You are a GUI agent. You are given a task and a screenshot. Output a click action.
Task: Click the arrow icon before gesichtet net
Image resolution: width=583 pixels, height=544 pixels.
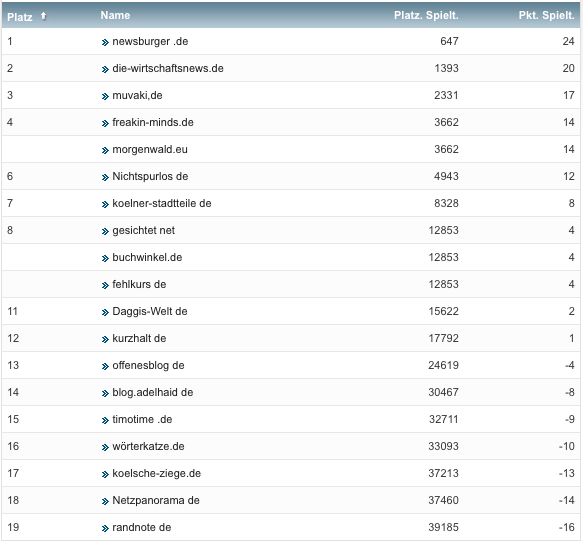[105, 232]
